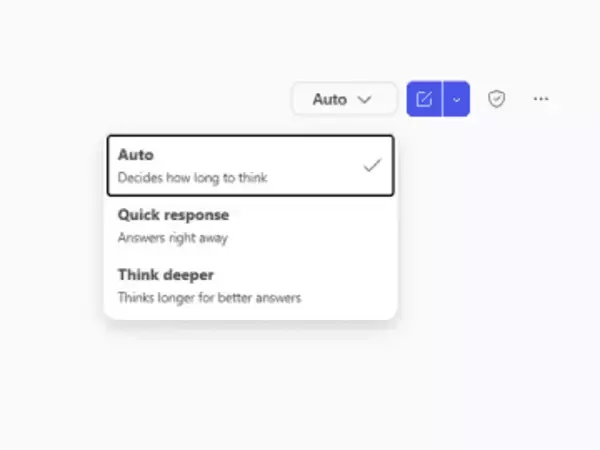Open the shield protection icon

(496, 99)
